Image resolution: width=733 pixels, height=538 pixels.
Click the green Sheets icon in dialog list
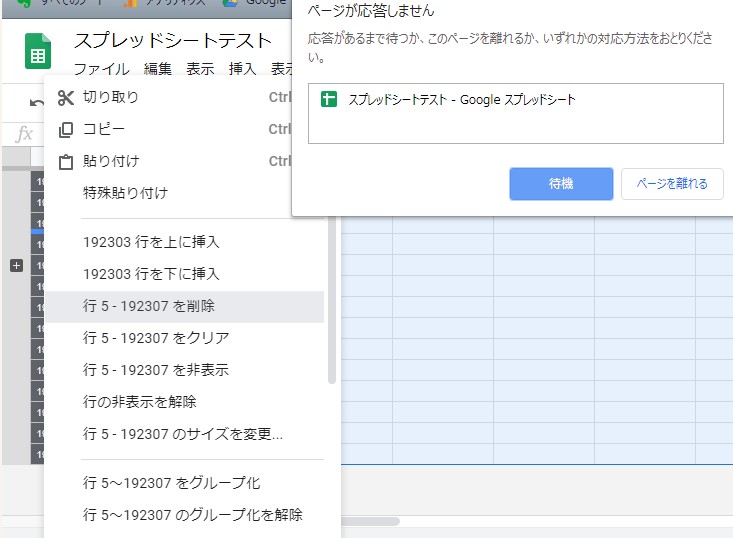pos(328,99)
